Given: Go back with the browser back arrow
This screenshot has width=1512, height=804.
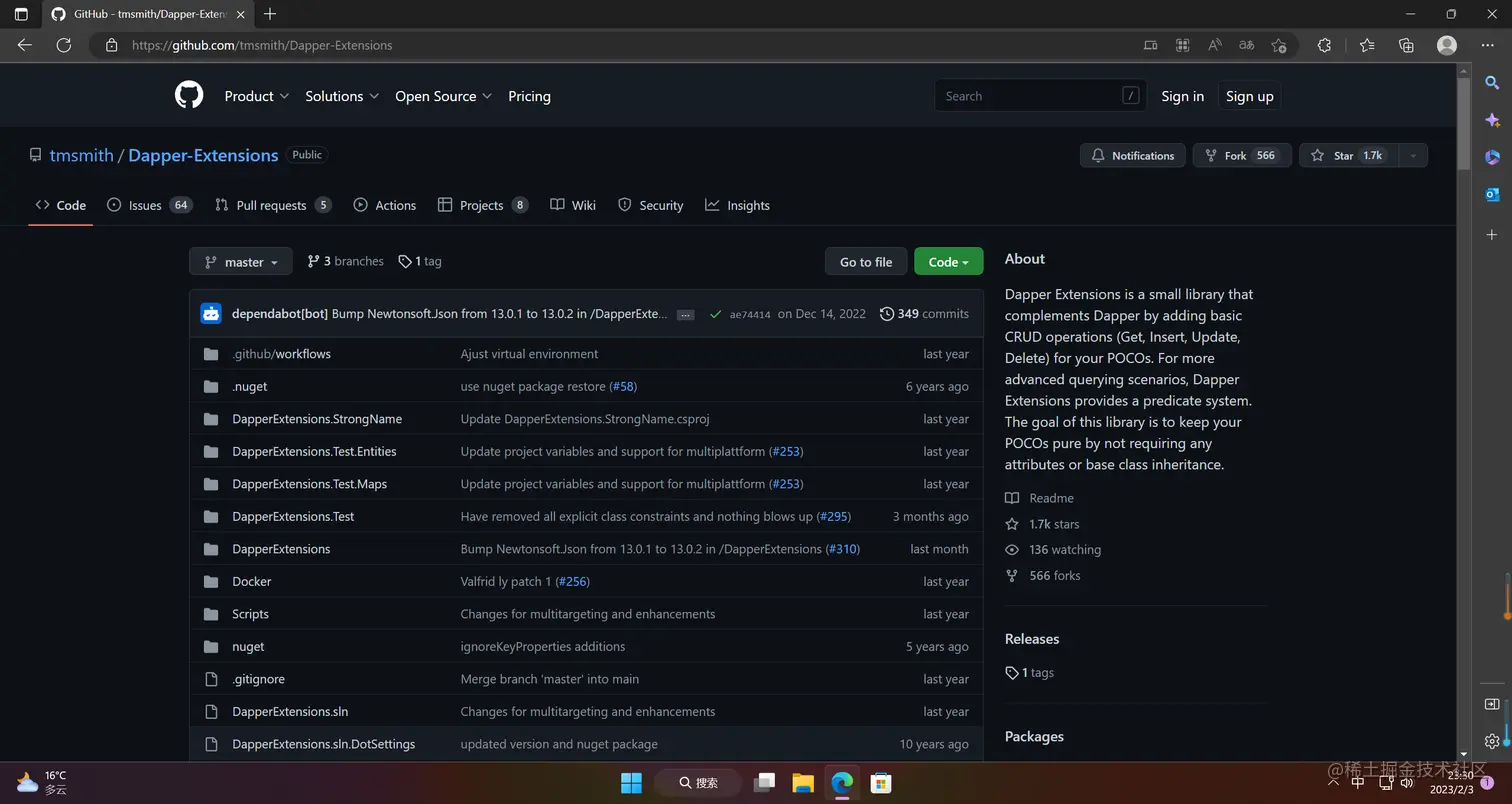Looking at the screenshot, I should click(25, 45).
